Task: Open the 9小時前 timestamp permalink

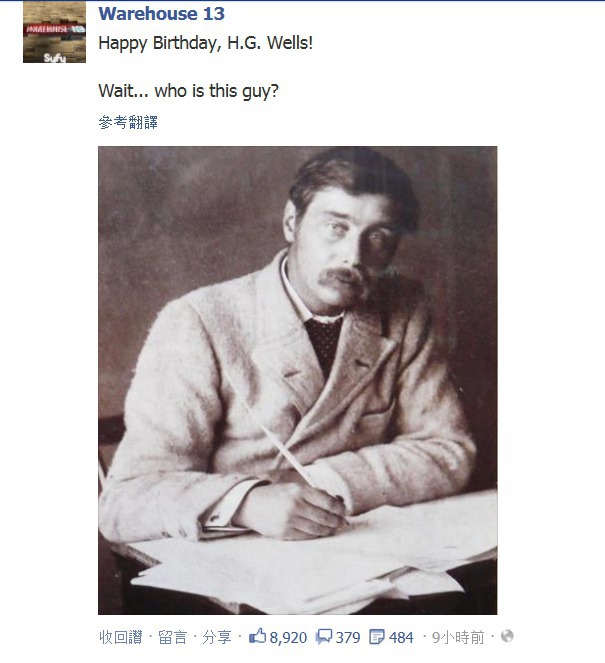Action: coord(458,637)
